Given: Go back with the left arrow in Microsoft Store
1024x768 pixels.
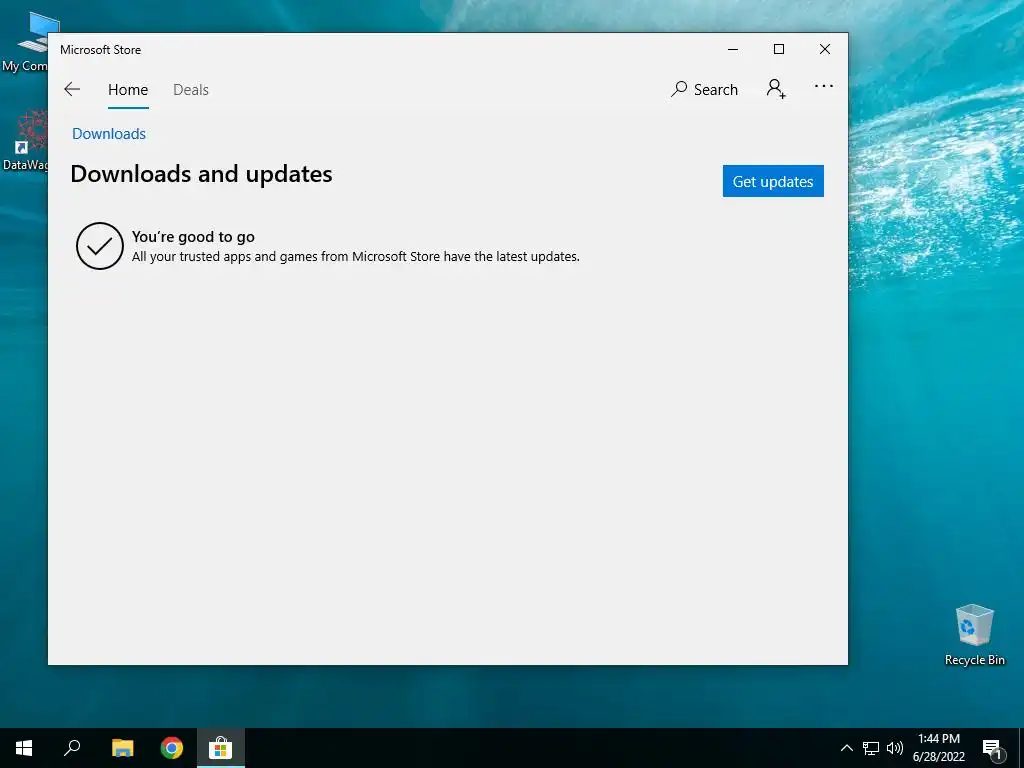Looking at the screenshot, I should click(72, 89).
